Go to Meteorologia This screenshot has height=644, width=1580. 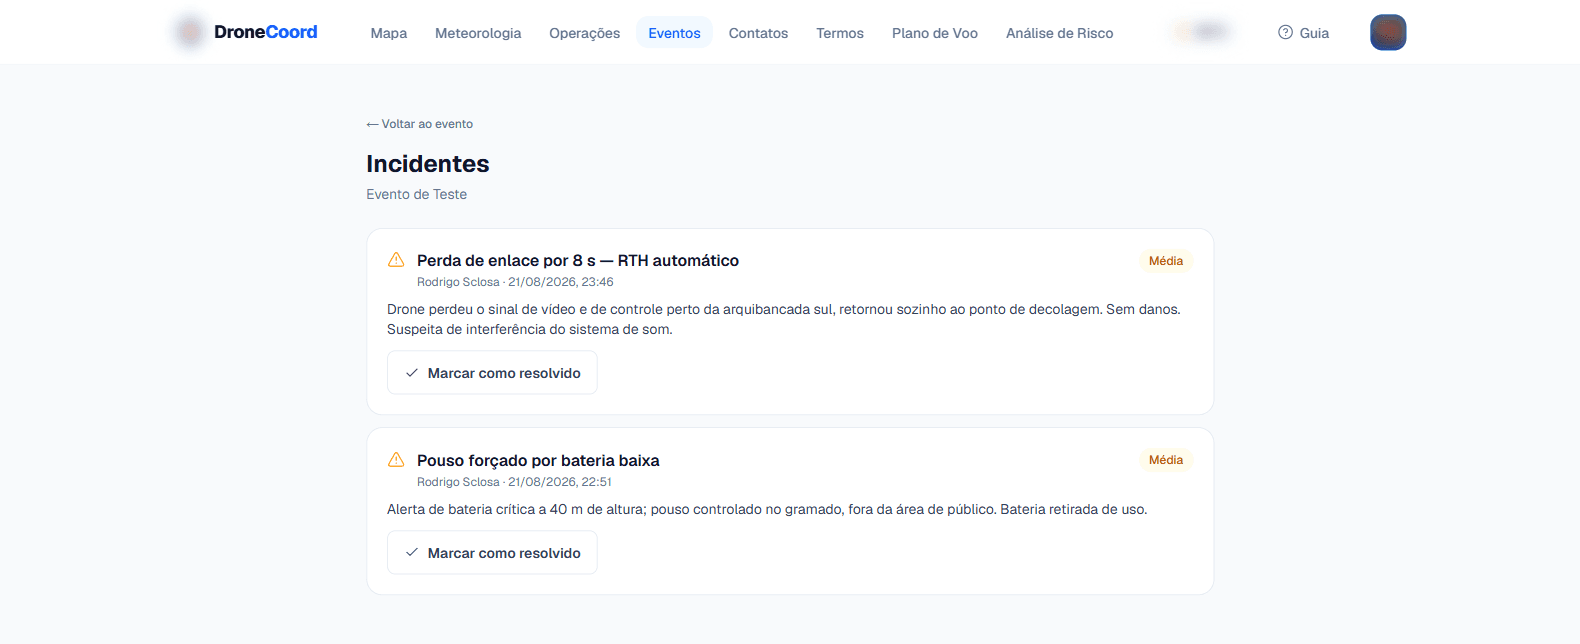click(x=478, y=33)
